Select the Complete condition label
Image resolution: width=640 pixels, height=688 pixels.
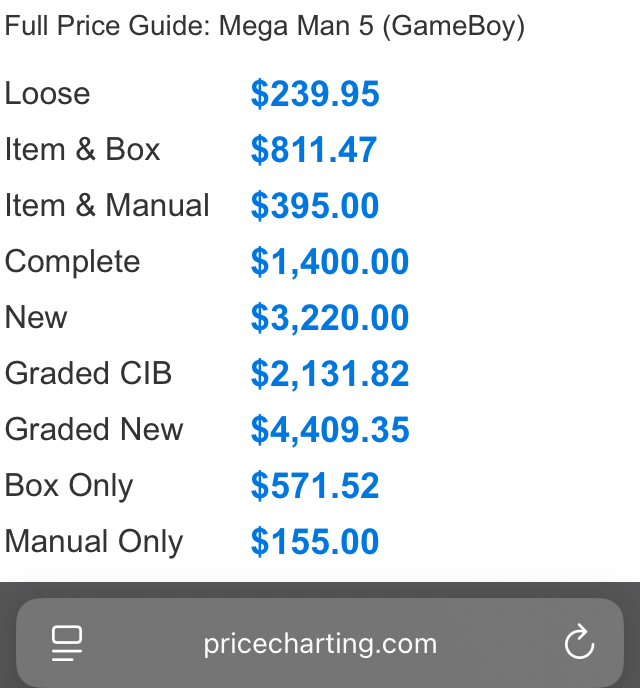pyautogui.click(x=73, y=262)
